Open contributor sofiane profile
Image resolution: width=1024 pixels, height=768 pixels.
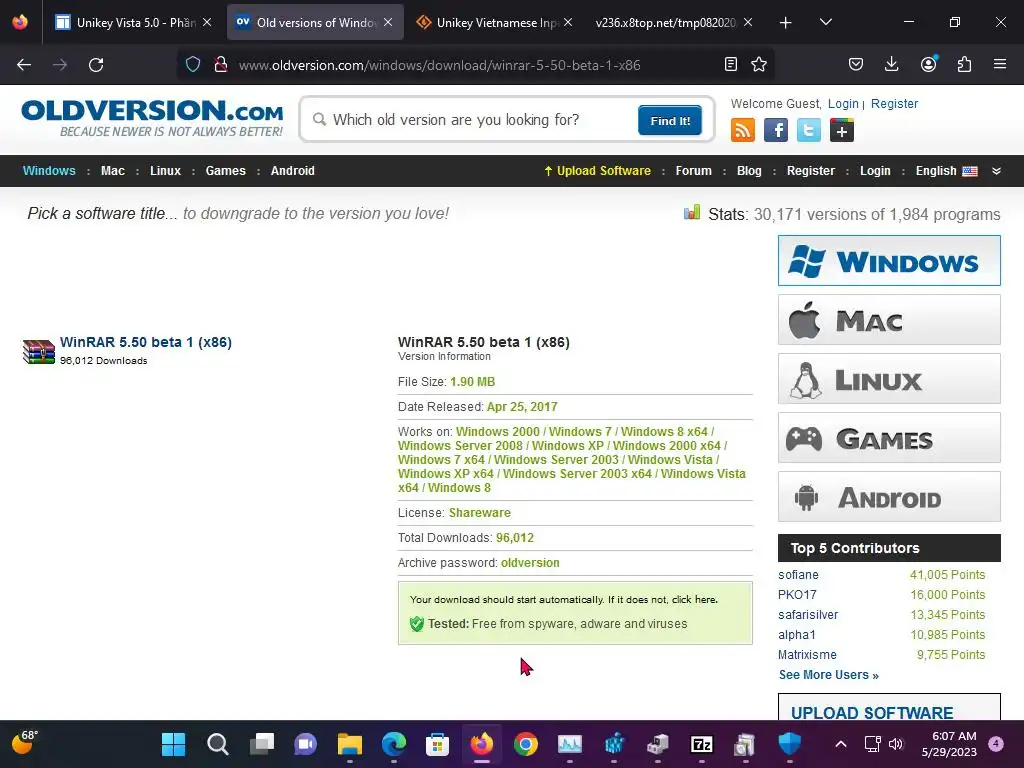coord(798,575)
